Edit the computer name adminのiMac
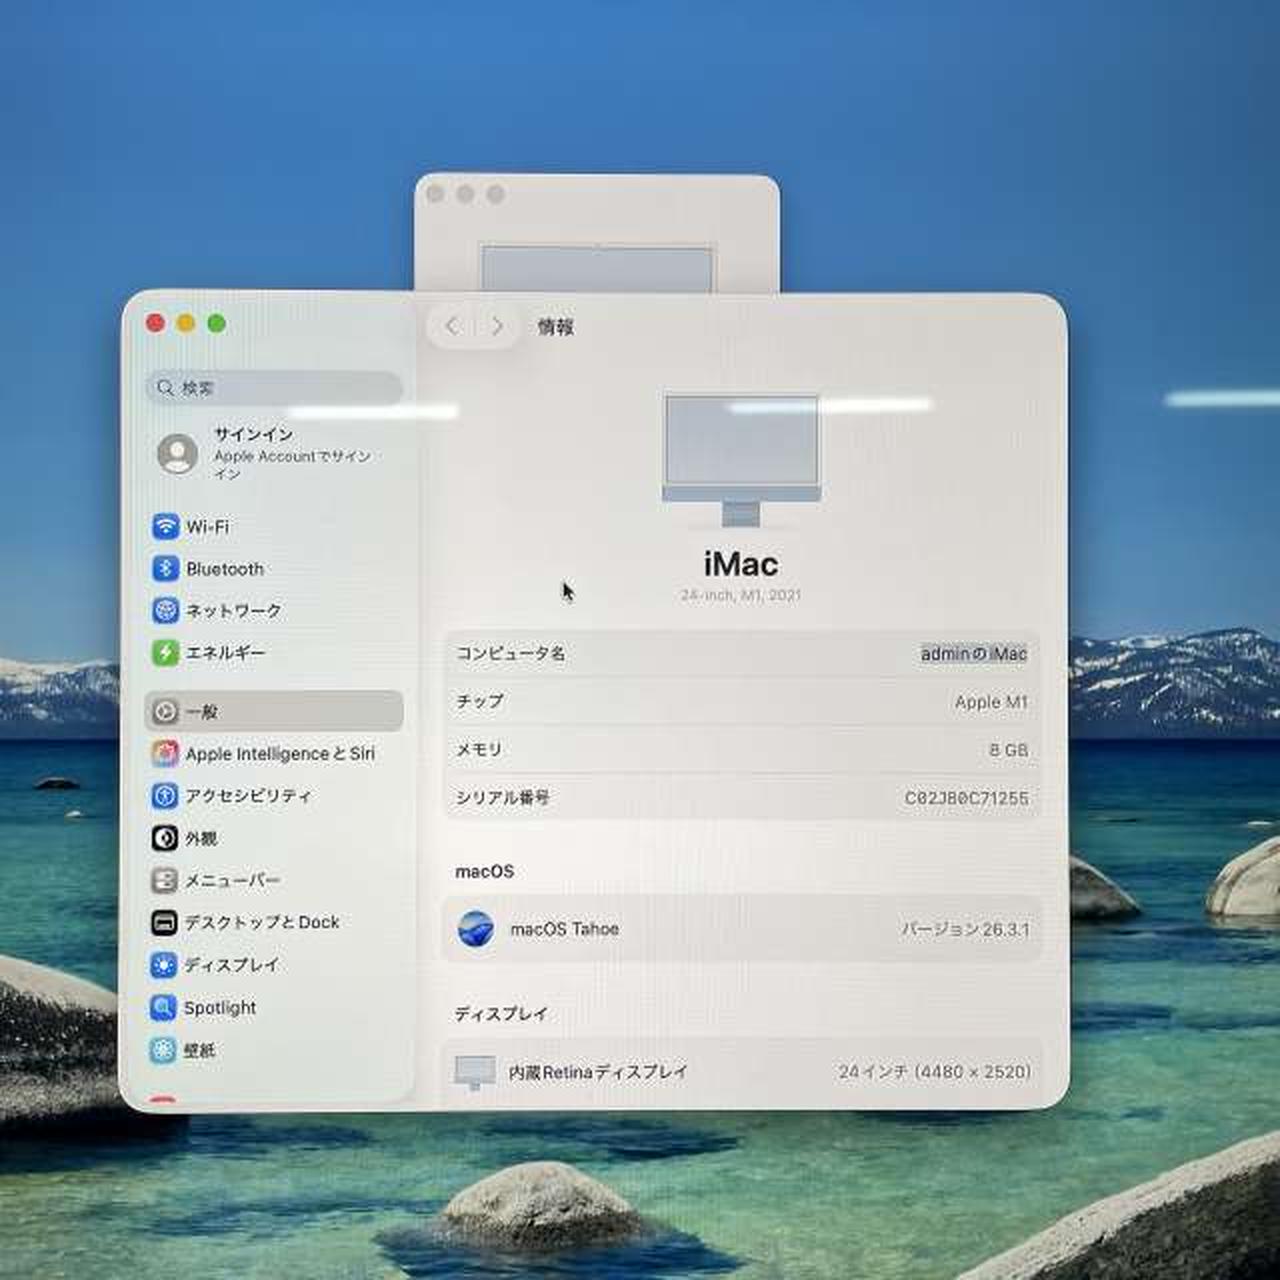This screenshot has height=1280, width=1280. pyautogui.click(x=973, y=654)
